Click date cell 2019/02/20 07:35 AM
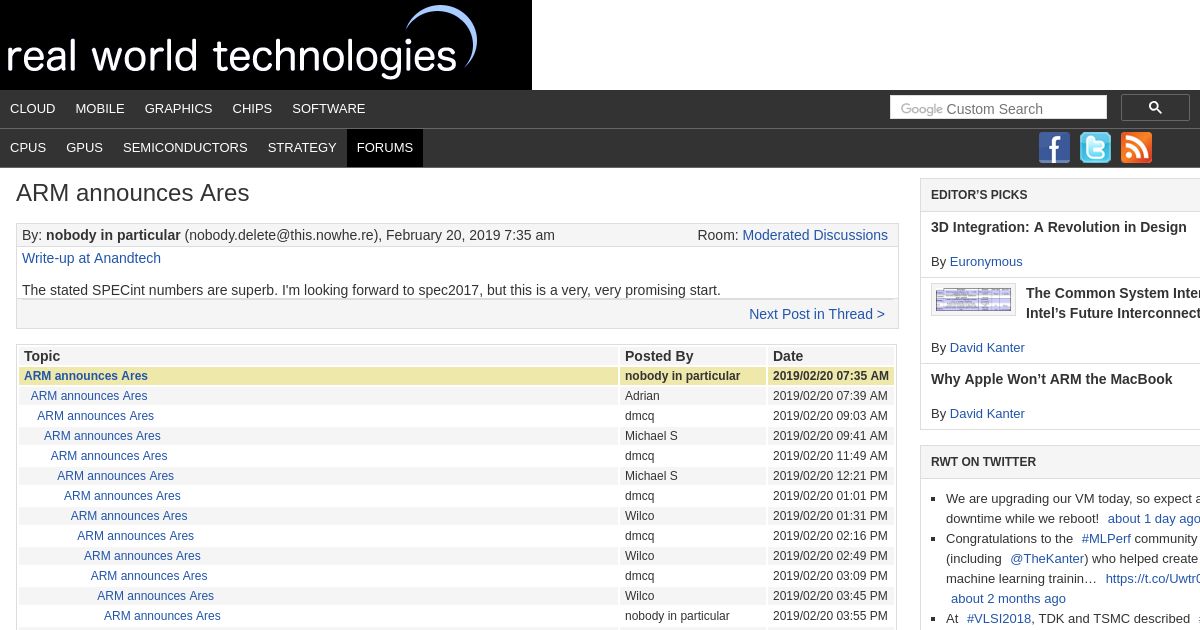 831,376
